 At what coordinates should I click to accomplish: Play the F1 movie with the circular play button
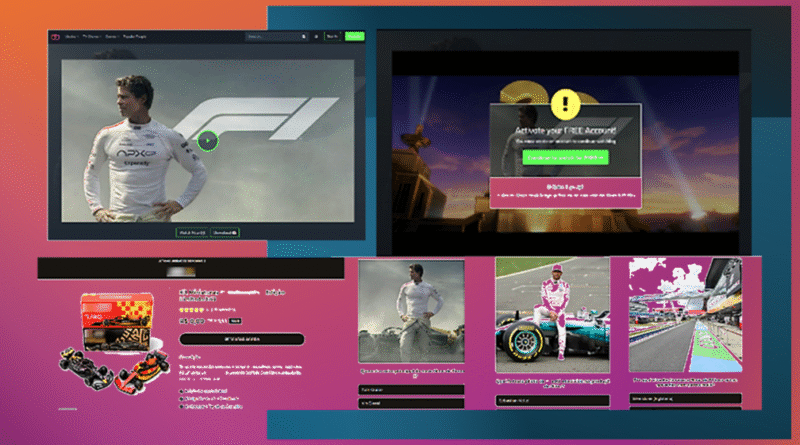tap(208, 141)
